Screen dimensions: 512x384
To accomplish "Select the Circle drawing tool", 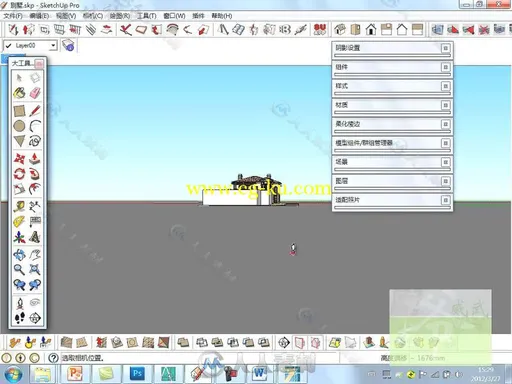I will coord(19,126).
